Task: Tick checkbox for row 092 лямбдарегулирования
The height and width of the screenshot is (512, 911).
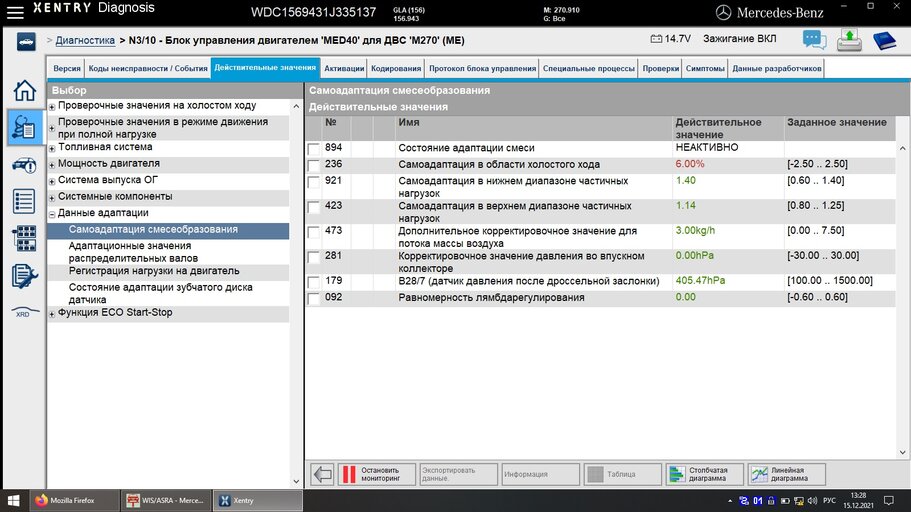Action: coord(314,299)
